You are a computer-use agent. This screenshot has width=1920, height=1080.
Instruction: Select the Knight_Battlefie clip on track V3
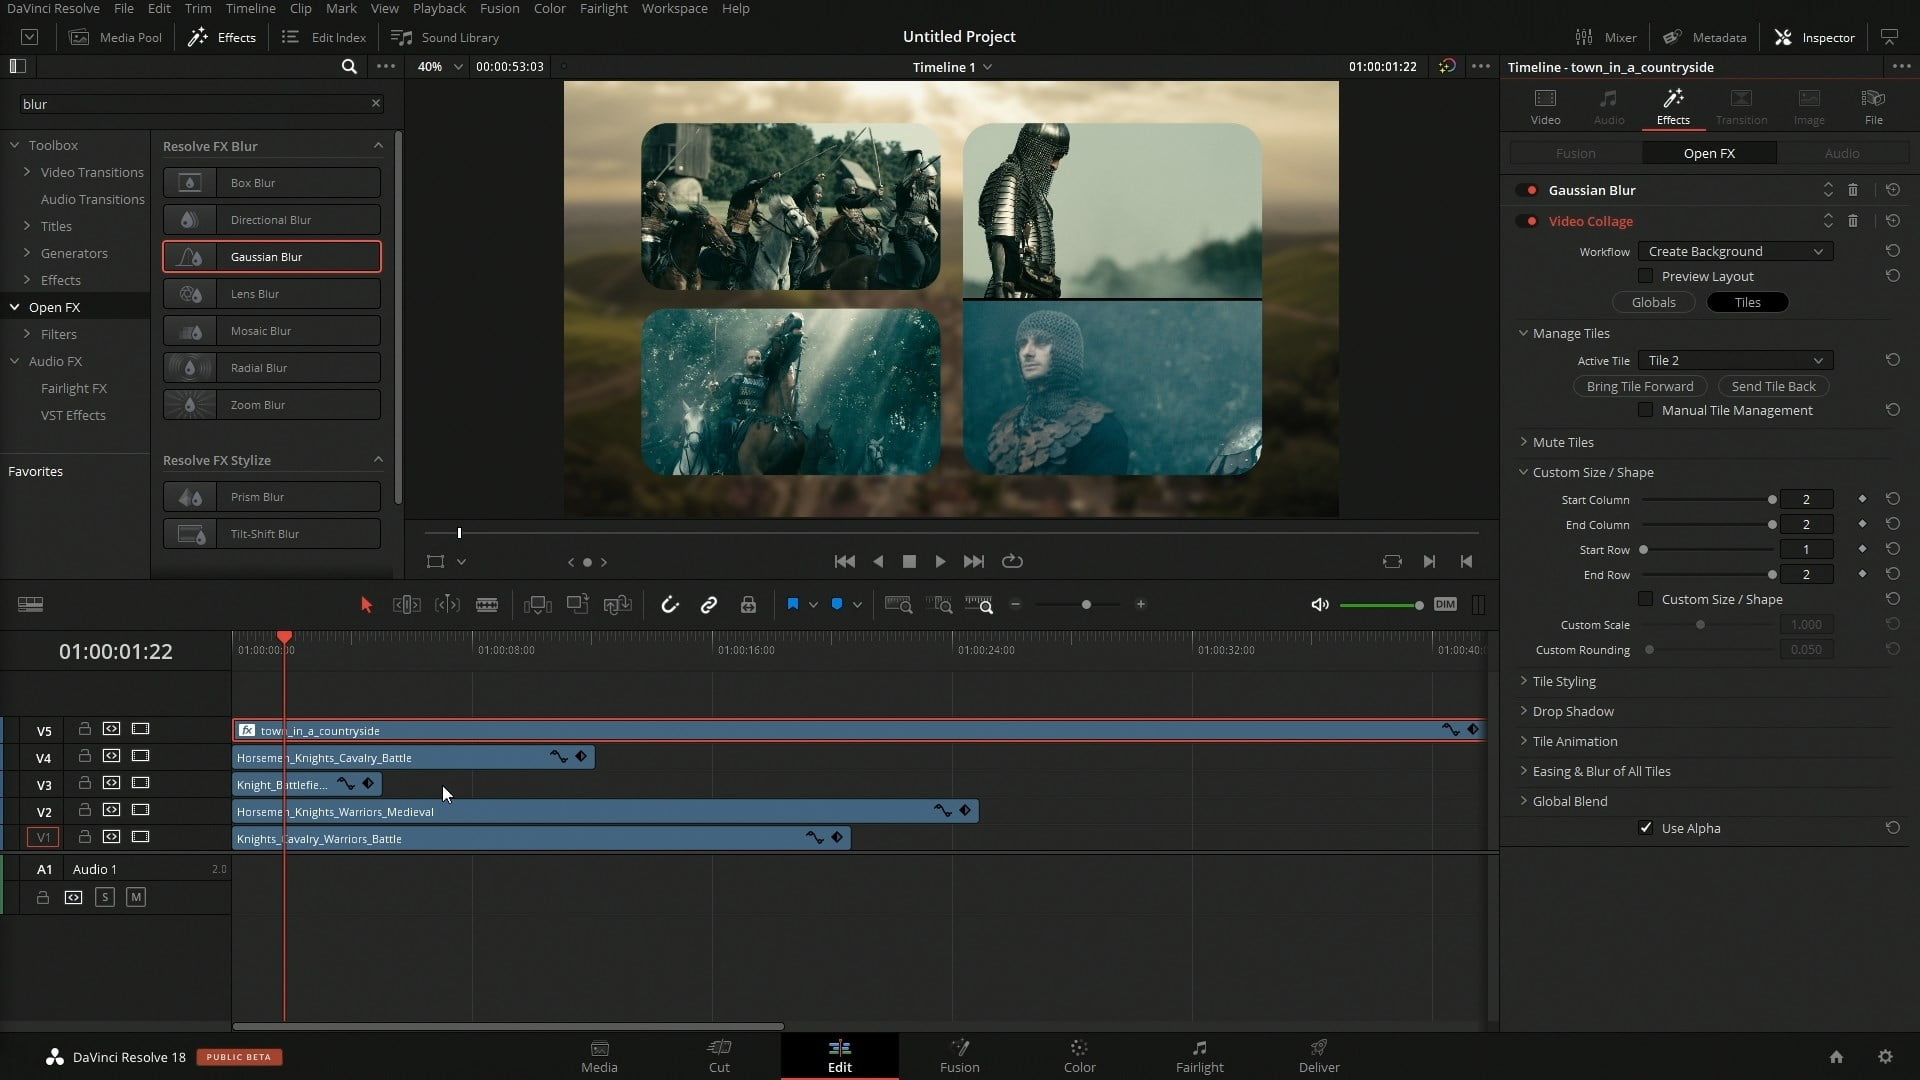283,784
